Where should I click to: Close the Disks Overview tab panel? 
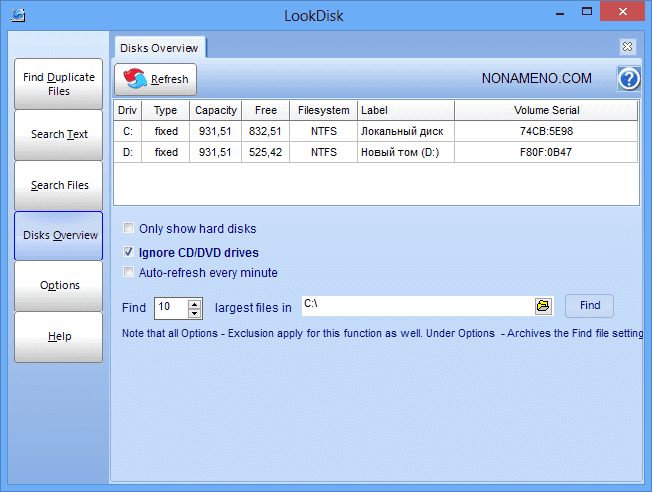click(x=627, y=47)
